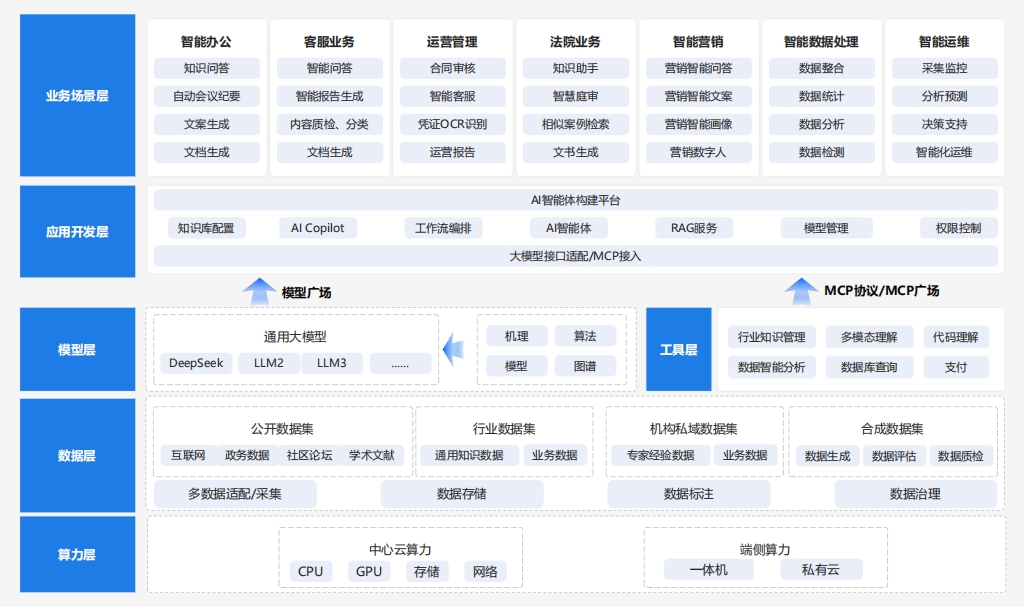This screenshot has height=607, width=1024.
Task: Click the 算力层 layer label
Action: tap(77, 555)
